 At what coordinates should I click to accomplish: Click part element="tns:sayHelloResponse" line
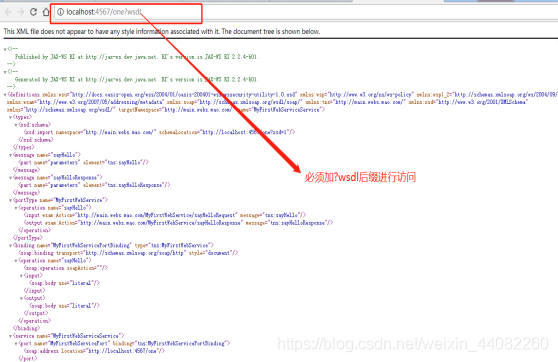pyautogui.click(x=94, y=185)
